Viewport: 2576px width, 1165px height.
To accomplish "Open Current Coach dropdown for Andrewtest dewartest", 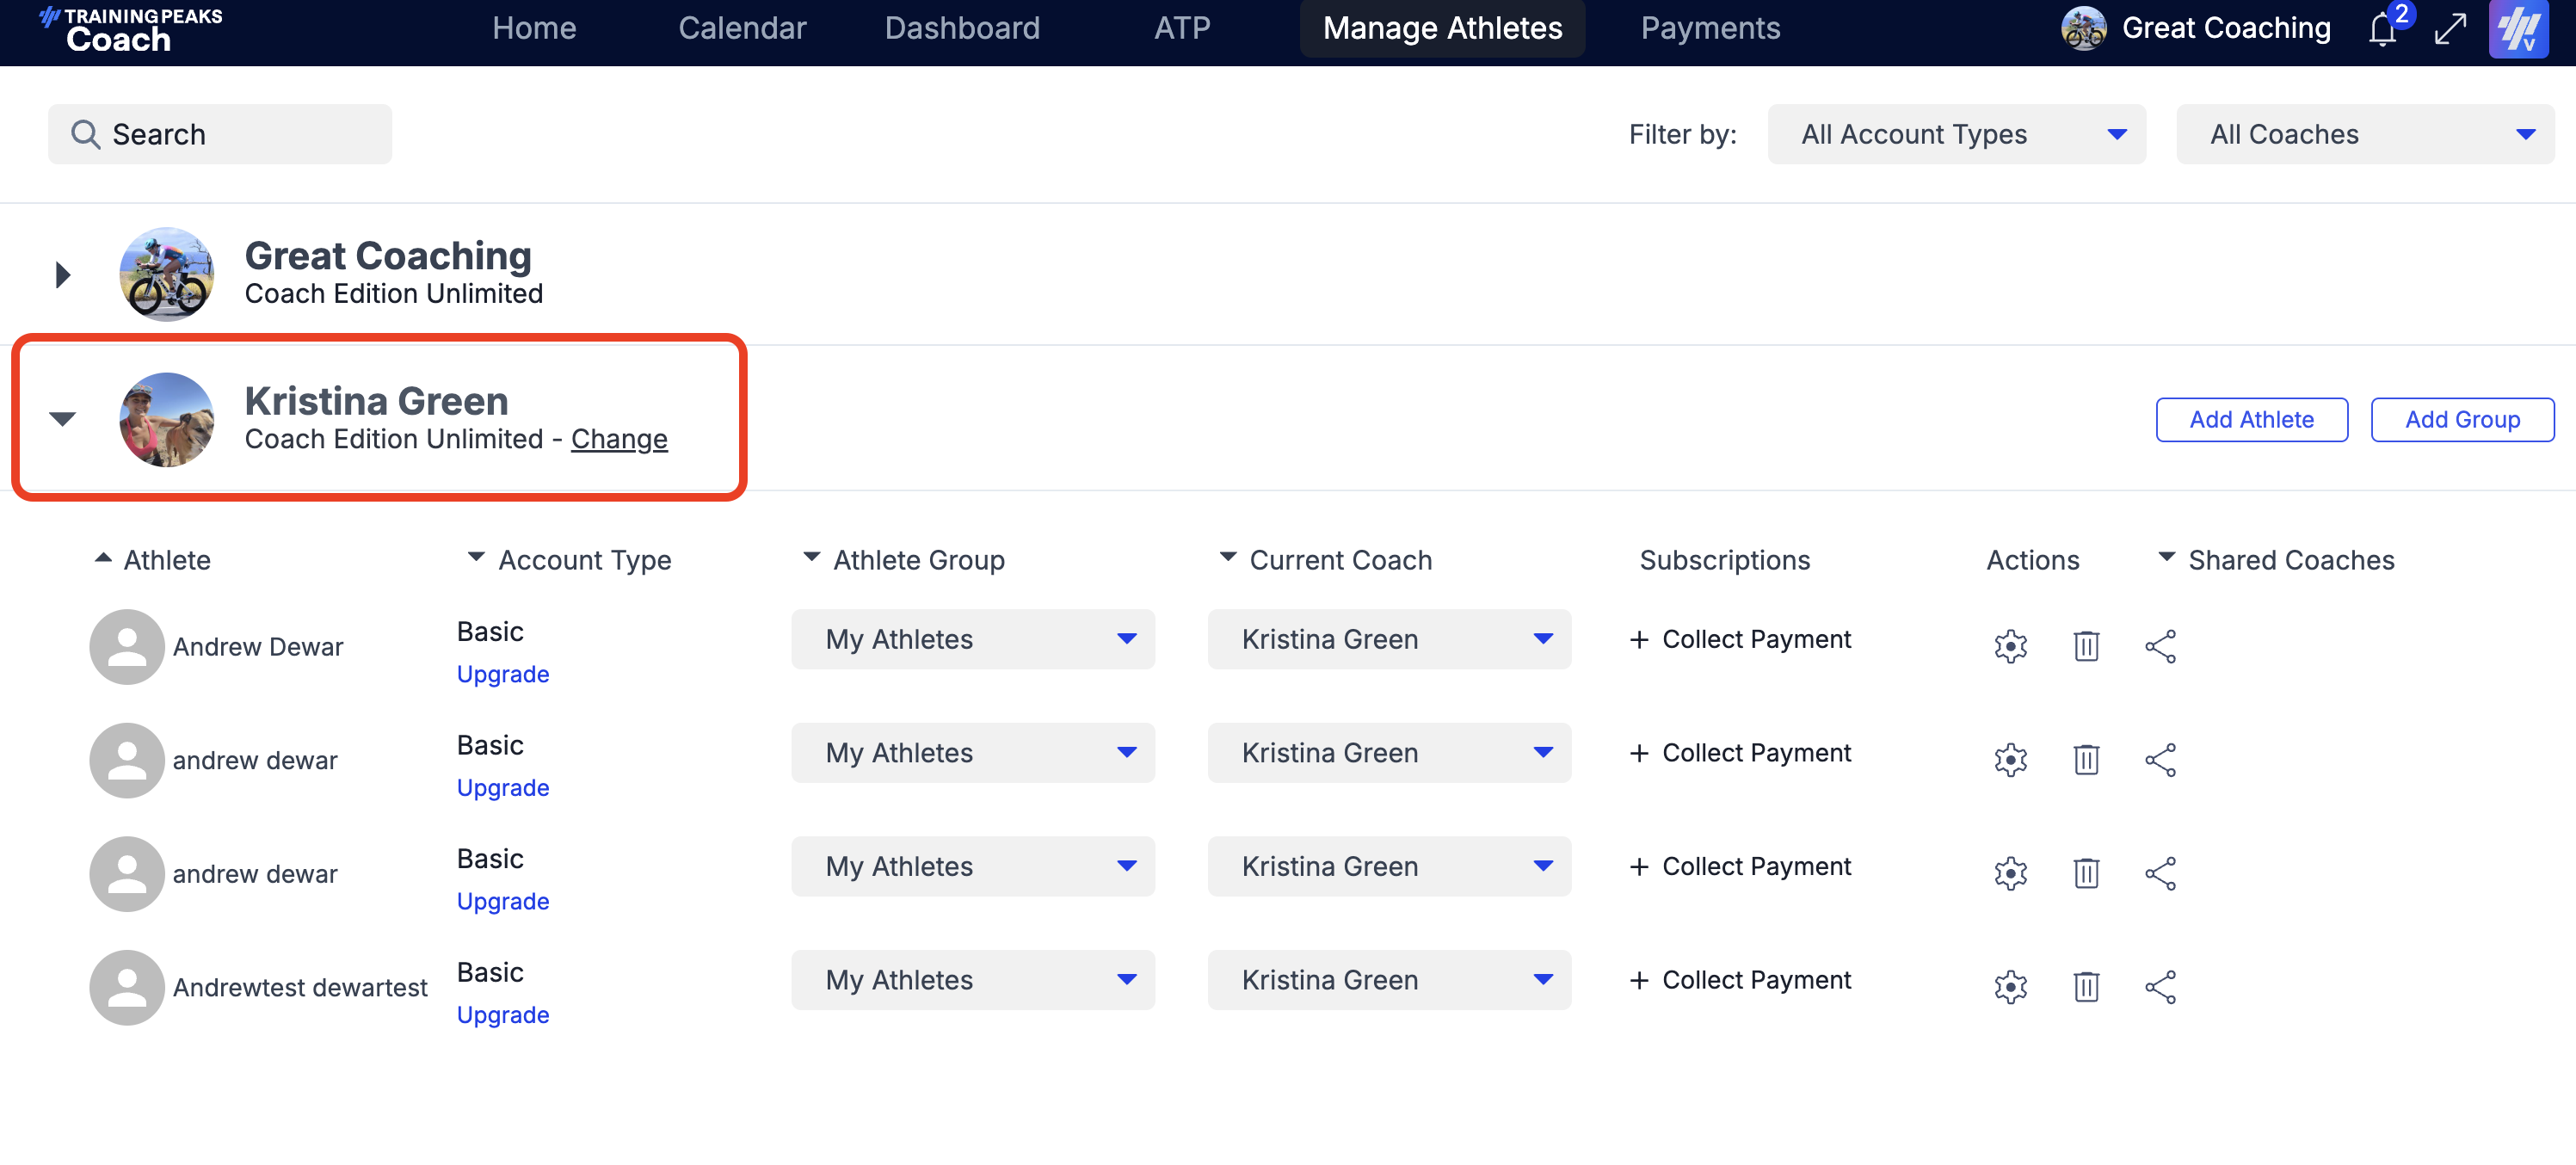I will coord(1388,980).
